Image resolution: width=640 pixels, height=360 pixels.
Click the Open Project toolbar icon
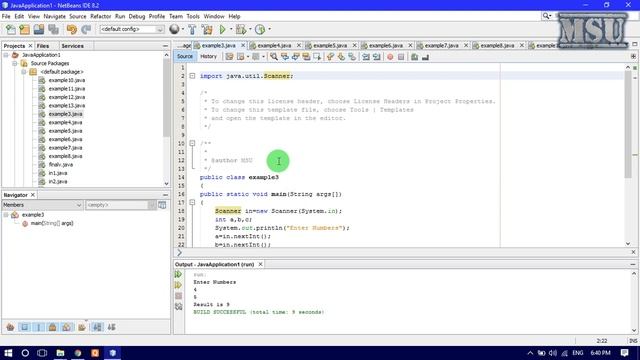(39, 29)
